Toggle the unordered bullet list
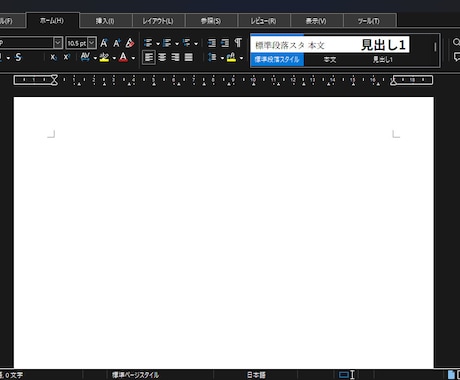 tap(148, 43)
